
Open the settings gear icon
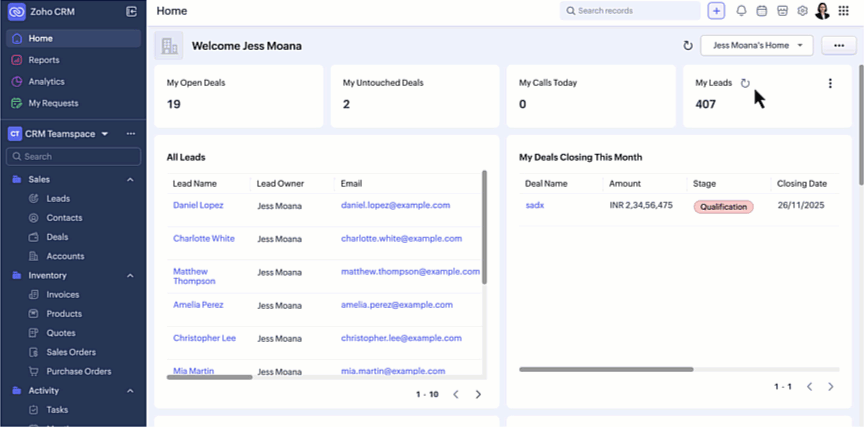(802, 11)
